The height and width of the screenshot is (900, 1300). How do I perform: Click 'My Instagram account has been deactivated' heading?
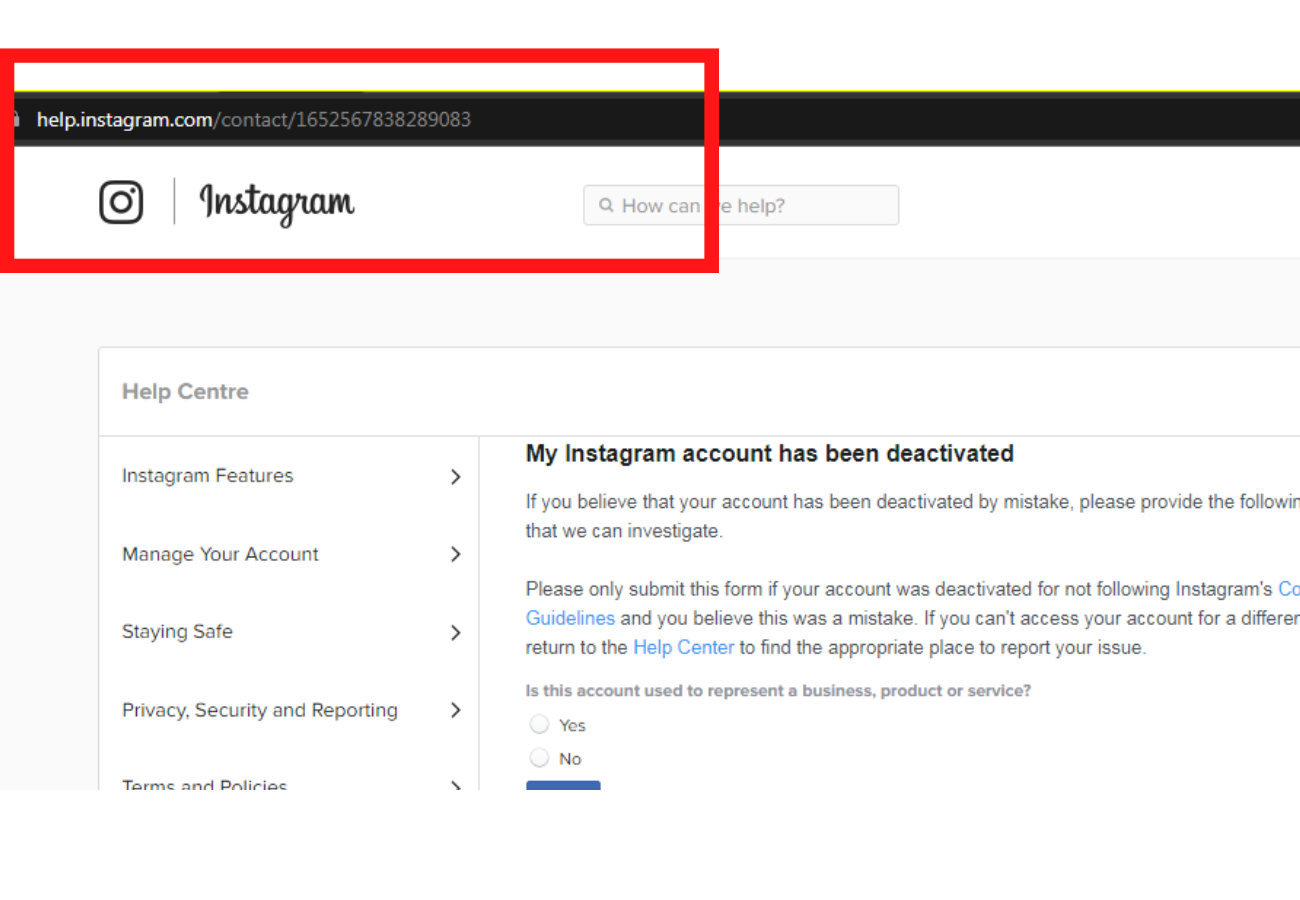click(x=770, y=454)
